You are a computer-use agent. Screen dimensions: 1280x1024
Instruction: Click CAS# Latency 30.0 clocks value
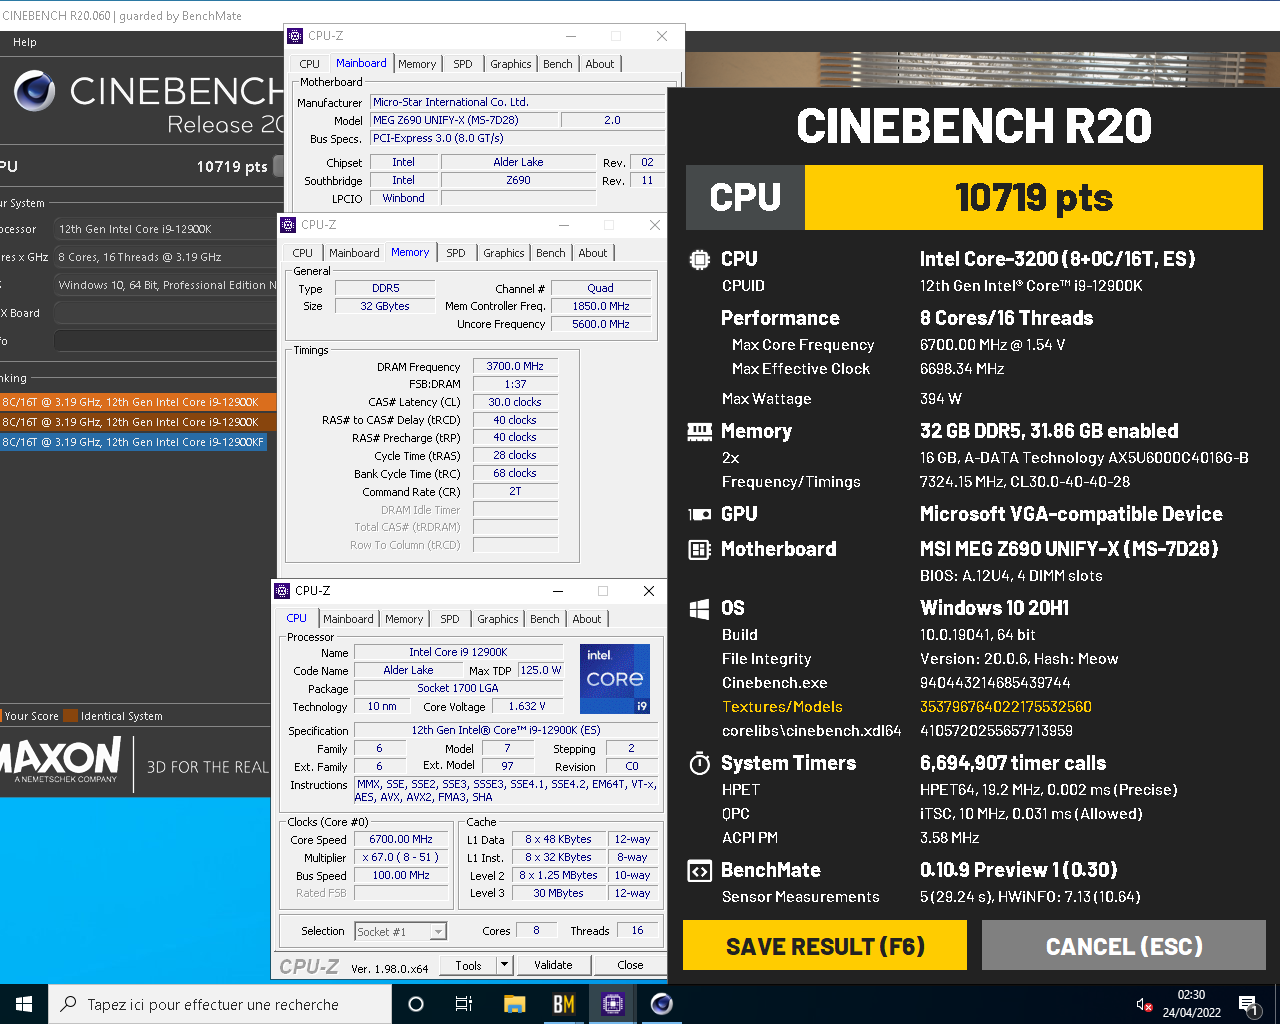click(x=515, y=402)
